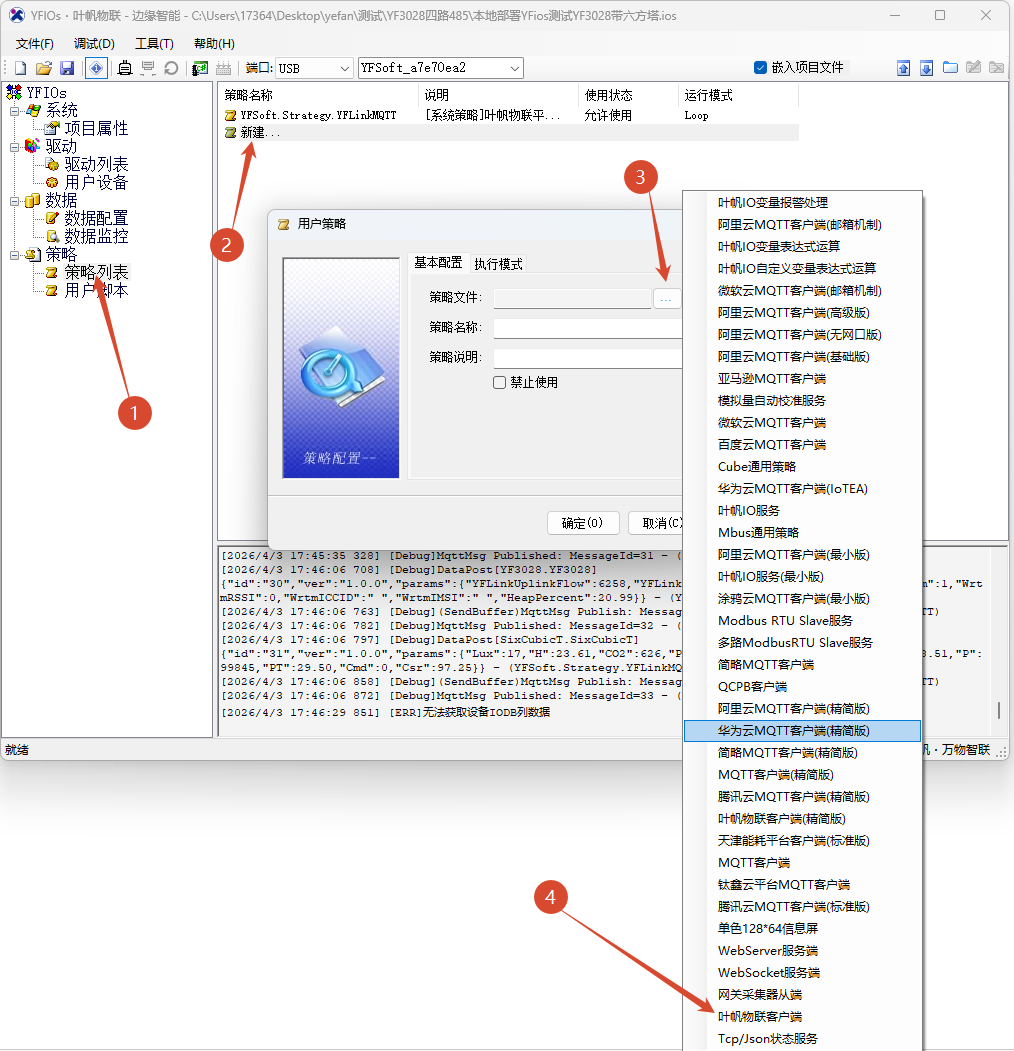The width and height of the screenshot is (1014, 1051).
Task: Click the blue folder icon at top right
Action: click(950, 68)
